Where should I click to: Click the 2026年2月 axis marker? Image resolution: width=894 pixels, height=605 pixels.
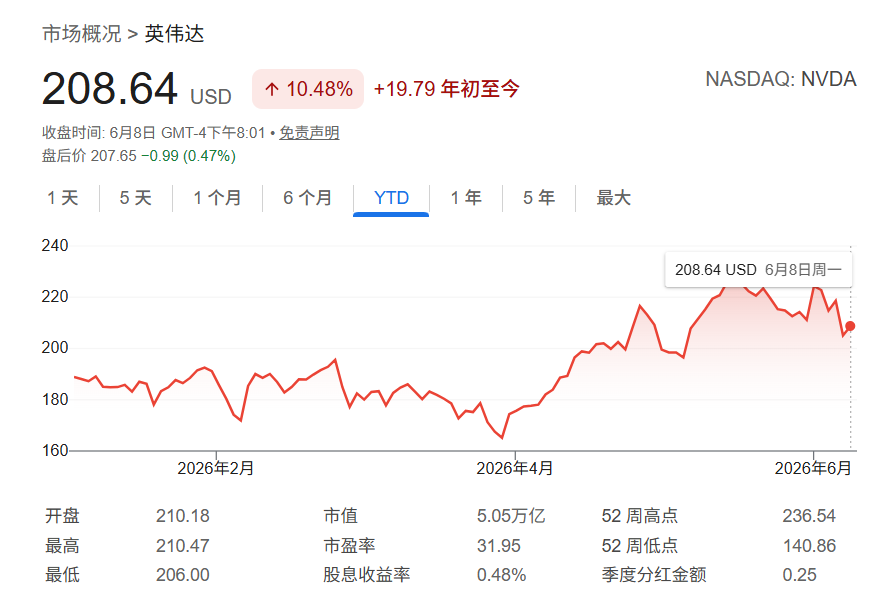pyautogui.click(x=216, y=468)
